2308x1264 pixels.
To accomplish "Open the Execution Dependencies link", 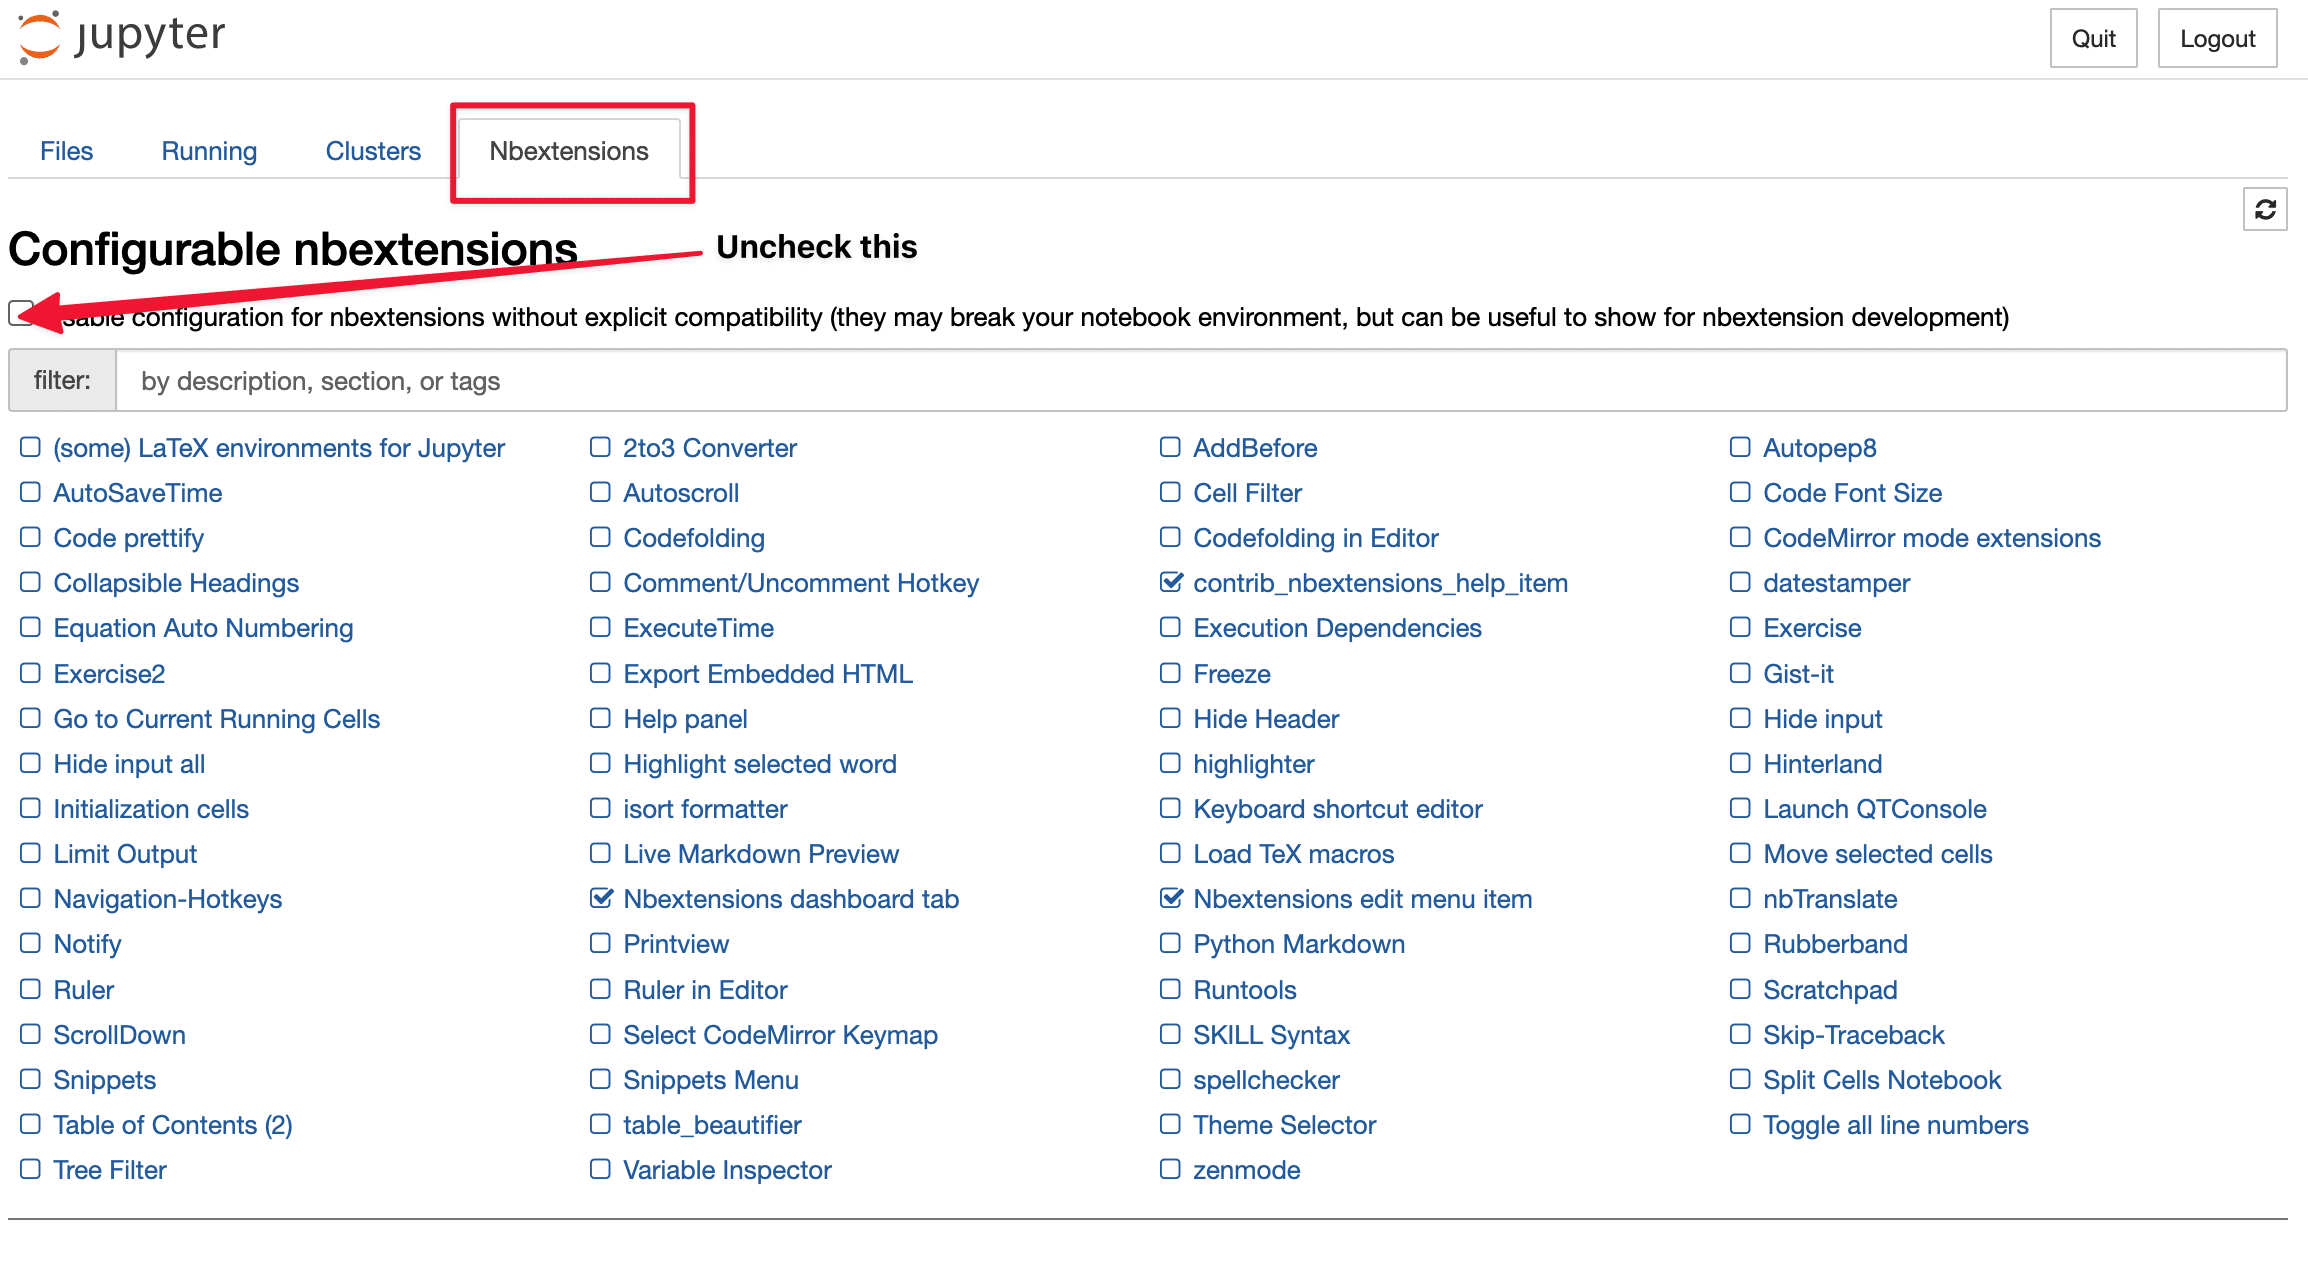I will pyautogui.click(x=1338, y=628).
